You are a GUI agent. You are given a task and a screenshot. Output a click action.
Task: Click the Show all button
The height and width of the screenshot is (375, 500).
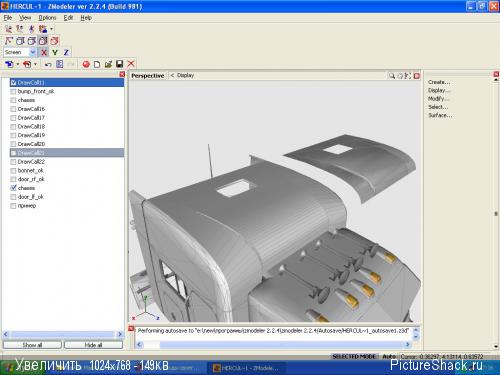click(x=32, y=345)
